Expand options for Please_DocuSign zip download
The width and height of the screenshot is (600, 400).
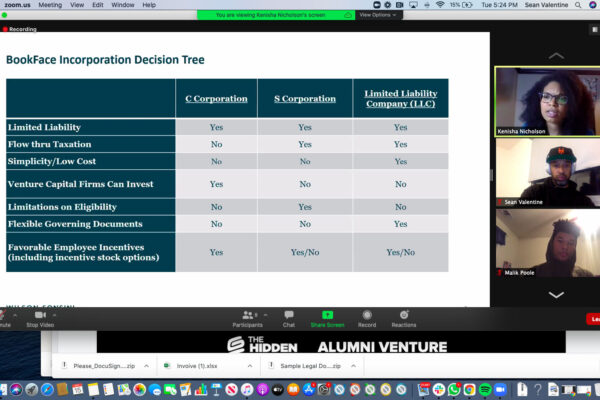[146, 366]
